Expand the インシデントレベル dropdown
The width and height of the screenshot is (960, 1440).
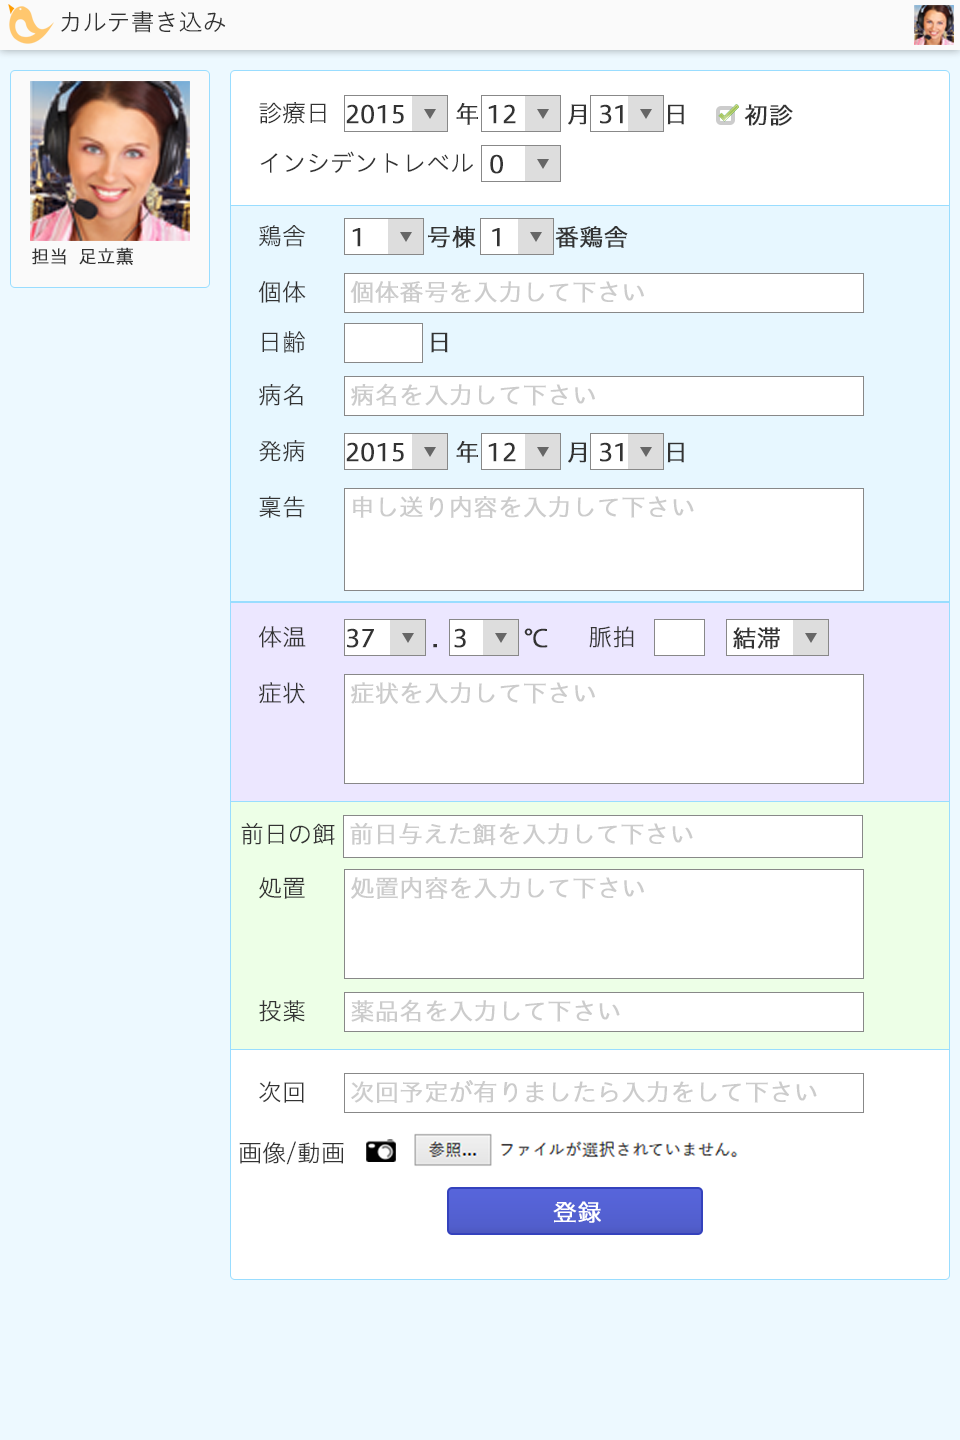coord(520,164)
